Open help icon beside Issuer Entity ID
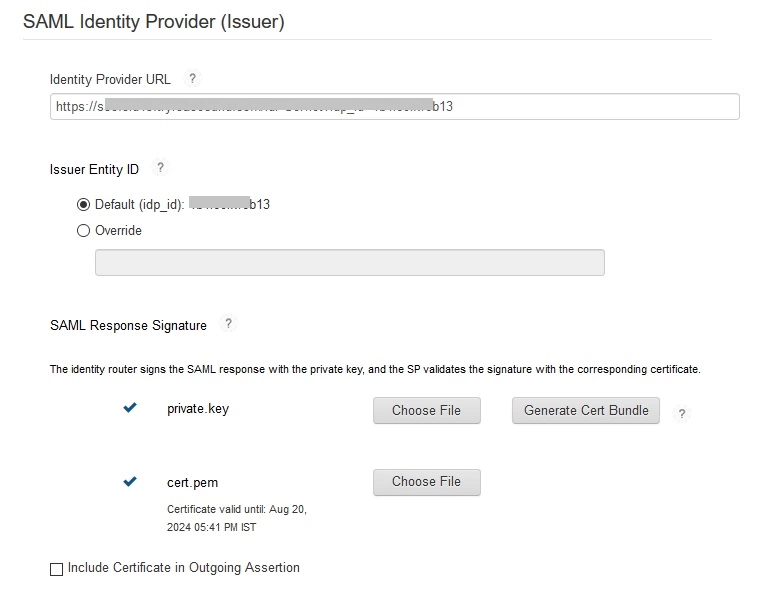779x597 pixels. [x=160, y=168]
